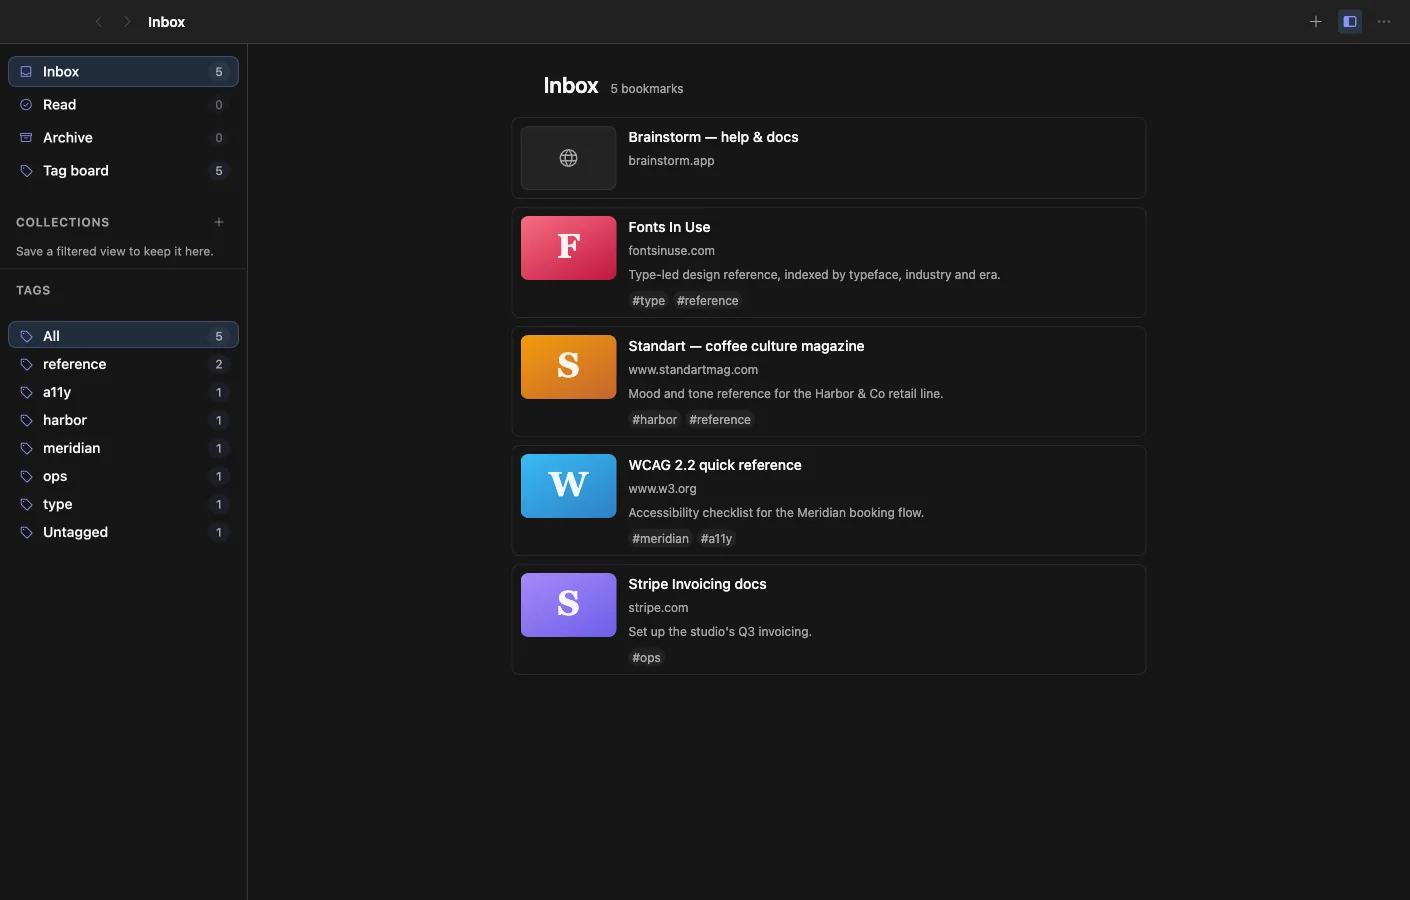The width and height of the screenshot is (1410, 900).
Task: Click the tag icon beside All
Action: pyautogui.click(x=26, y=337)
